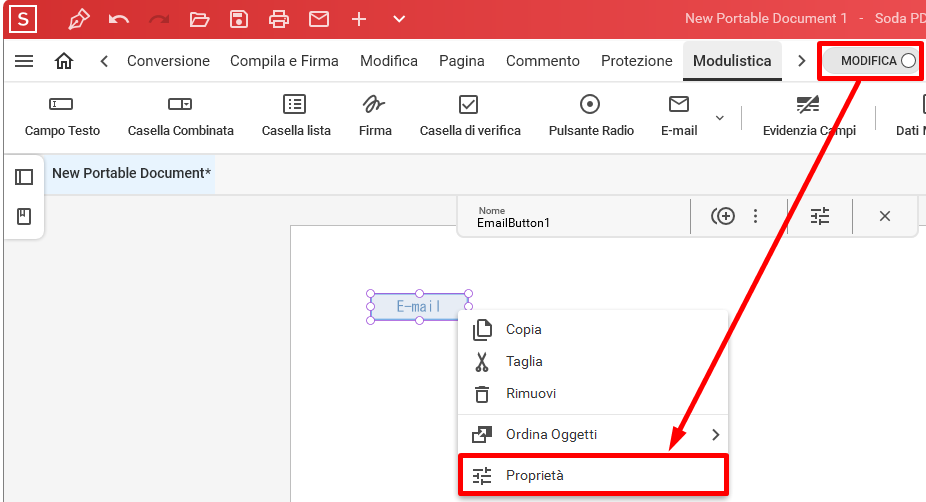Image resolution: width=926 pixels, height=502 pixels.
Task: Insert a Casella di verifica checkbox
Action: [470, 116]
